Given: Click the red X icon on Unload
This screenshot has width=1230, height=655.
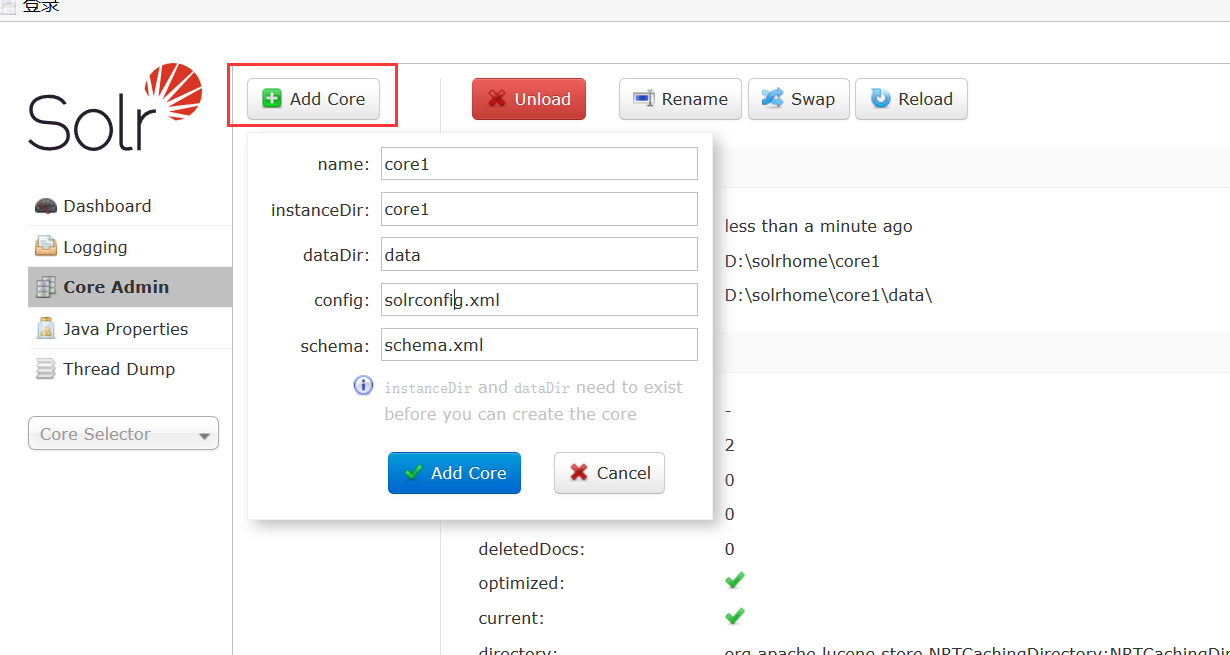Looking at the screenshot, I should click(x=497, y=99).
